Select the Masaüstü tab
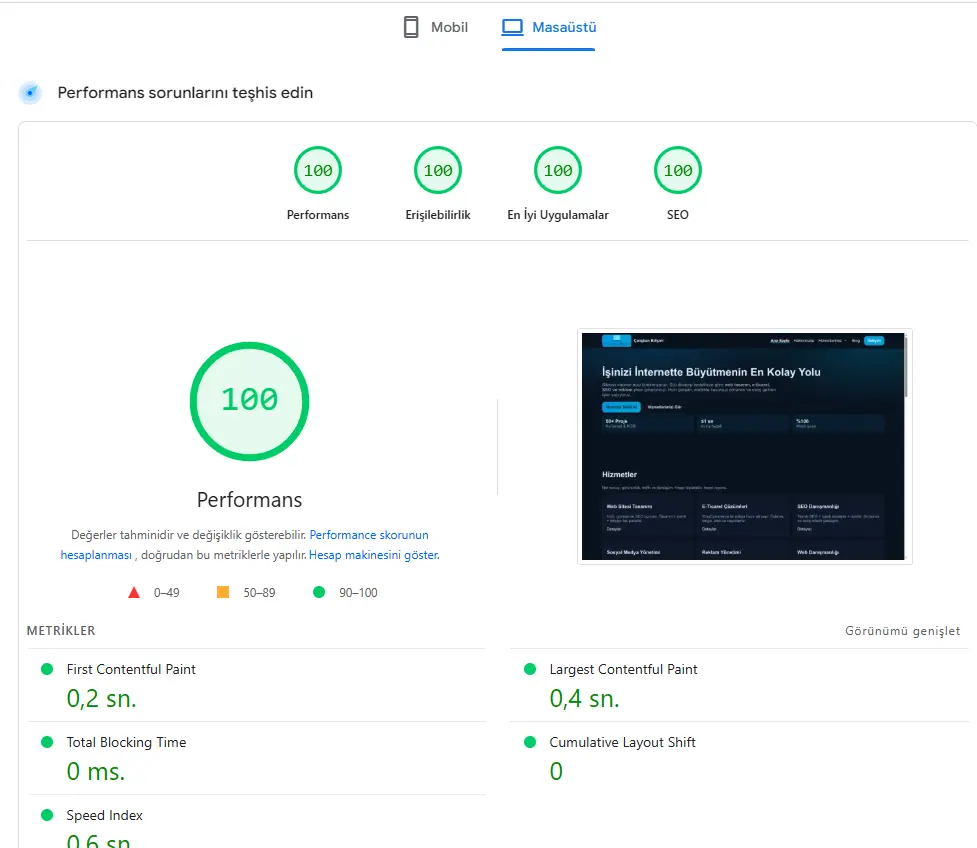 click(548, 27)
